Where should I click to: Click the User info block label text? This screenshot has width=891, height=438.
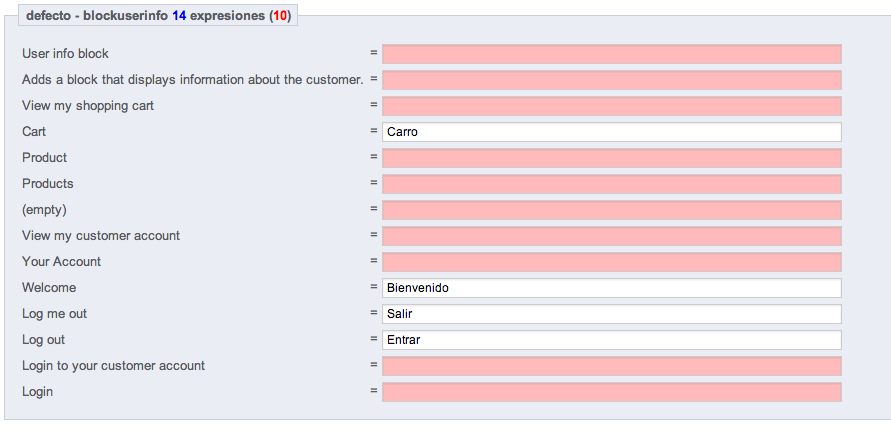[x=65, y=54]
